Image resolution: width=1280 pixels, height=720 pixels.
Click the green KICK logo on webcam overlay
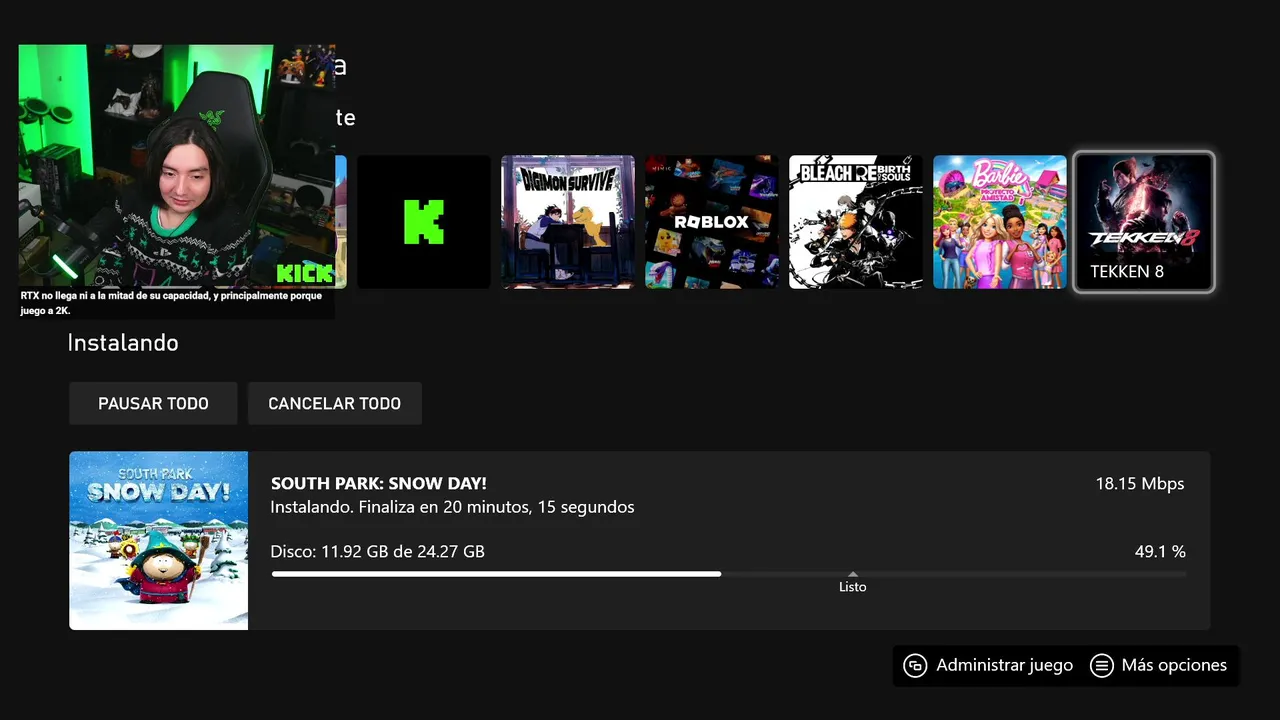304,273
